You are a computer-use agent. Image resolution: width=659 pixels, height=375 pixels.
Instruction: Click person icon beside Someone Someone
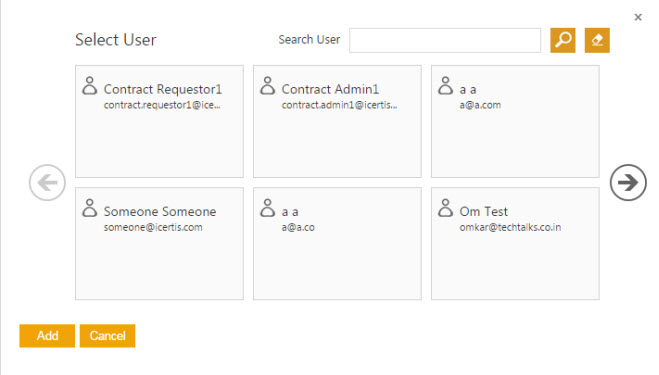pyautogui.click(x=90, y=208)
